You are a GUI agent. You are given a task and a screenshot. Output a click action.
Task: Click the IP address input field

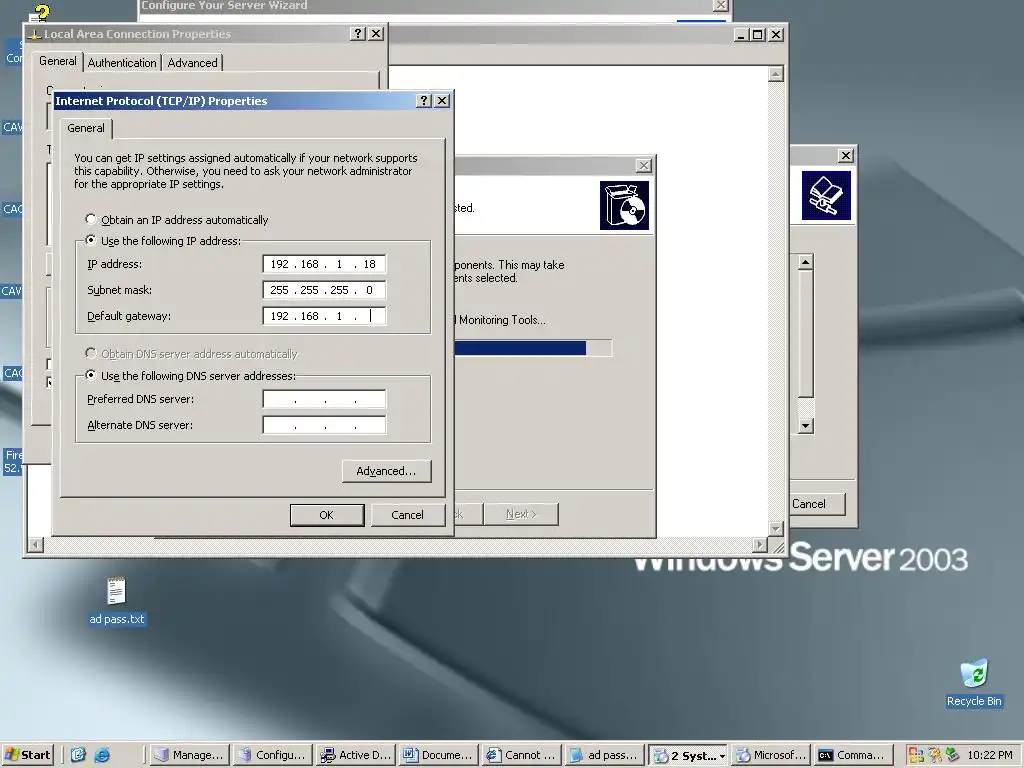point(324,264)
